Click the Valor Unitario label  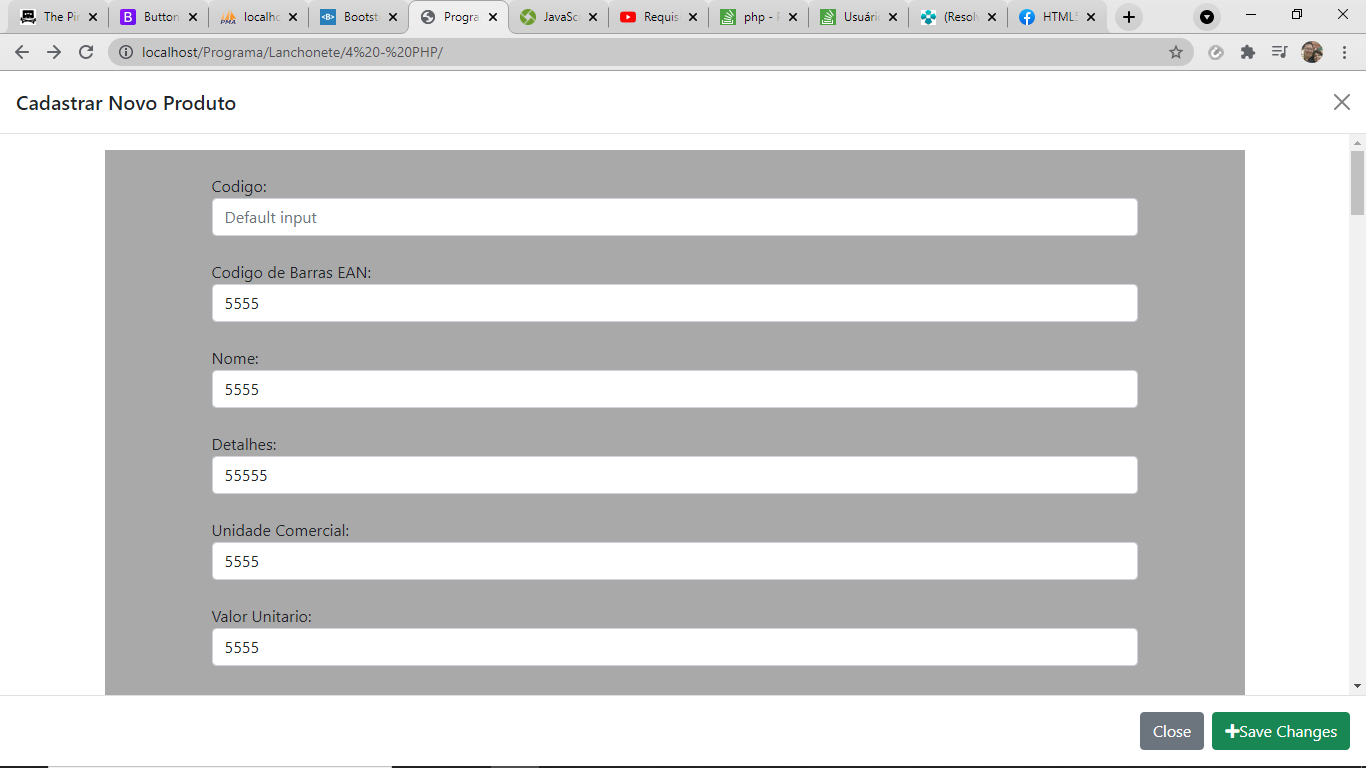pos(261,616)
